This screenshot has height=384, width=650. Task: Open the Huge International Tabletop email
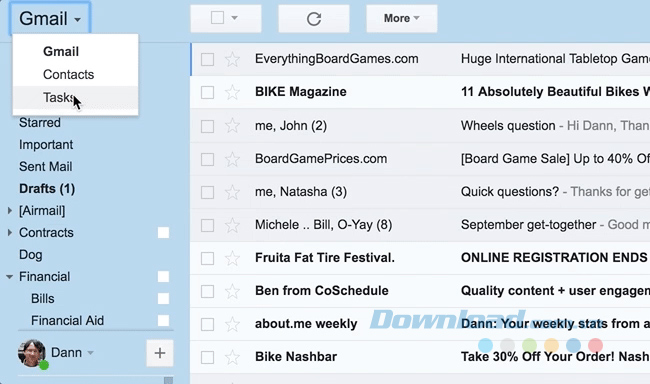click(555, 59)
